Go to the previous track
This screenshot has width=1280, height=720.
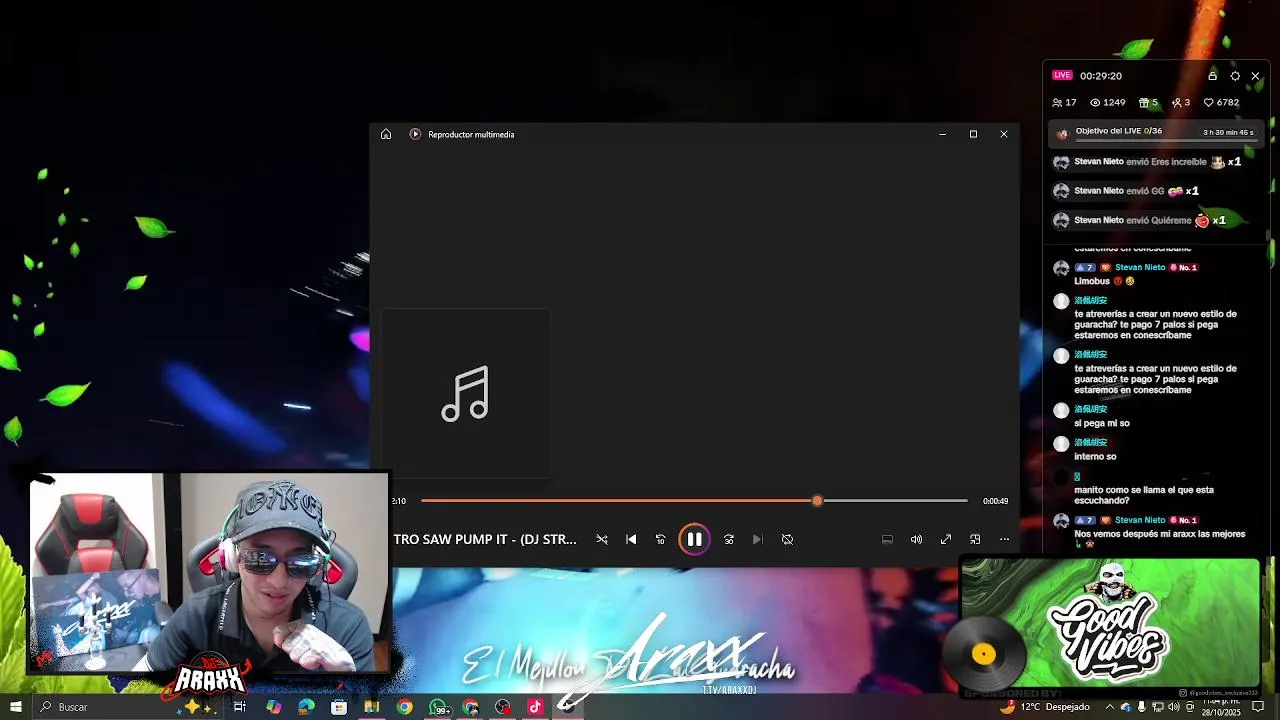pyautogui.click(x=631, y=539)
